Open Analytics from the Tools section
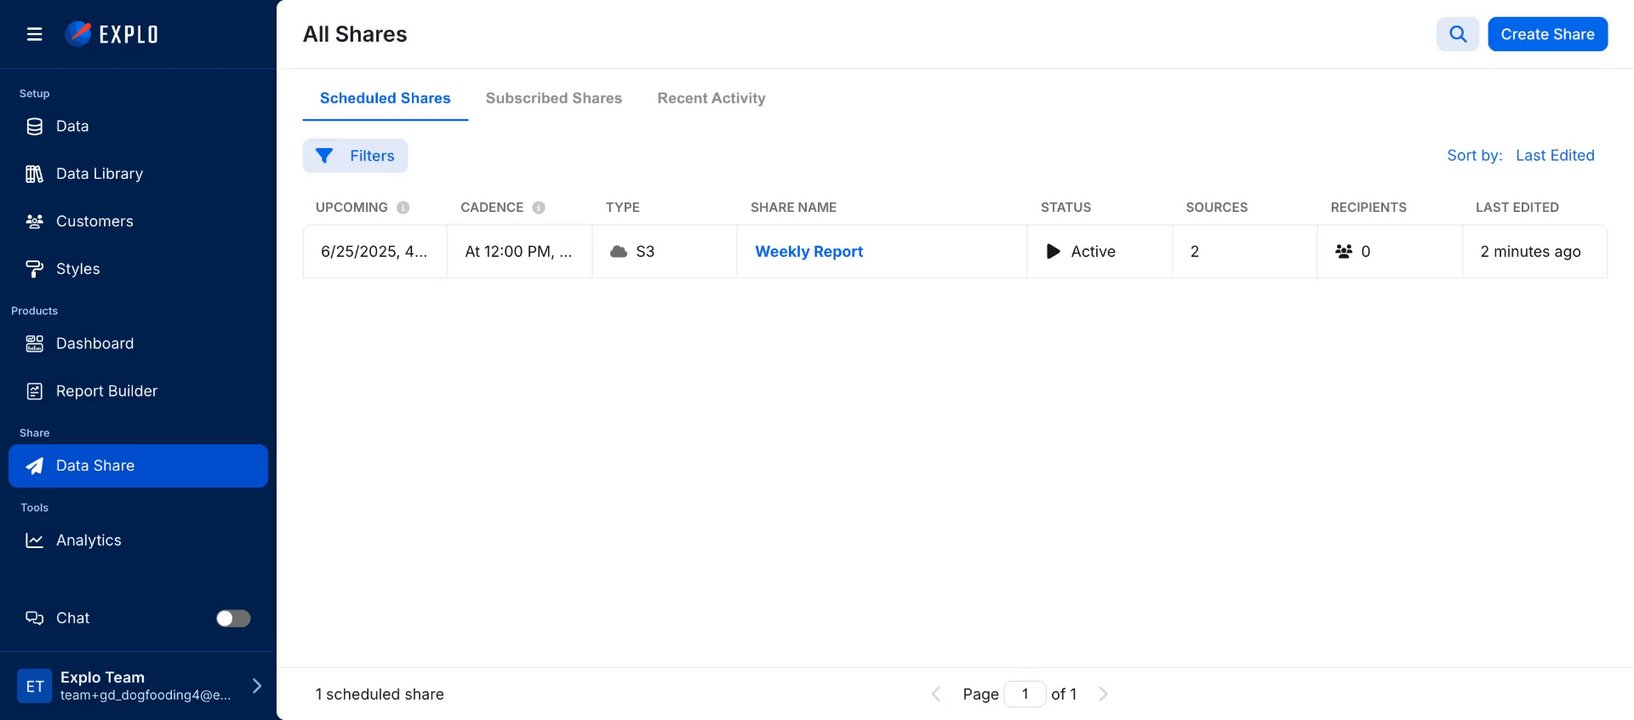This screenshot has width=1634, height=720. tap(88, 540)
